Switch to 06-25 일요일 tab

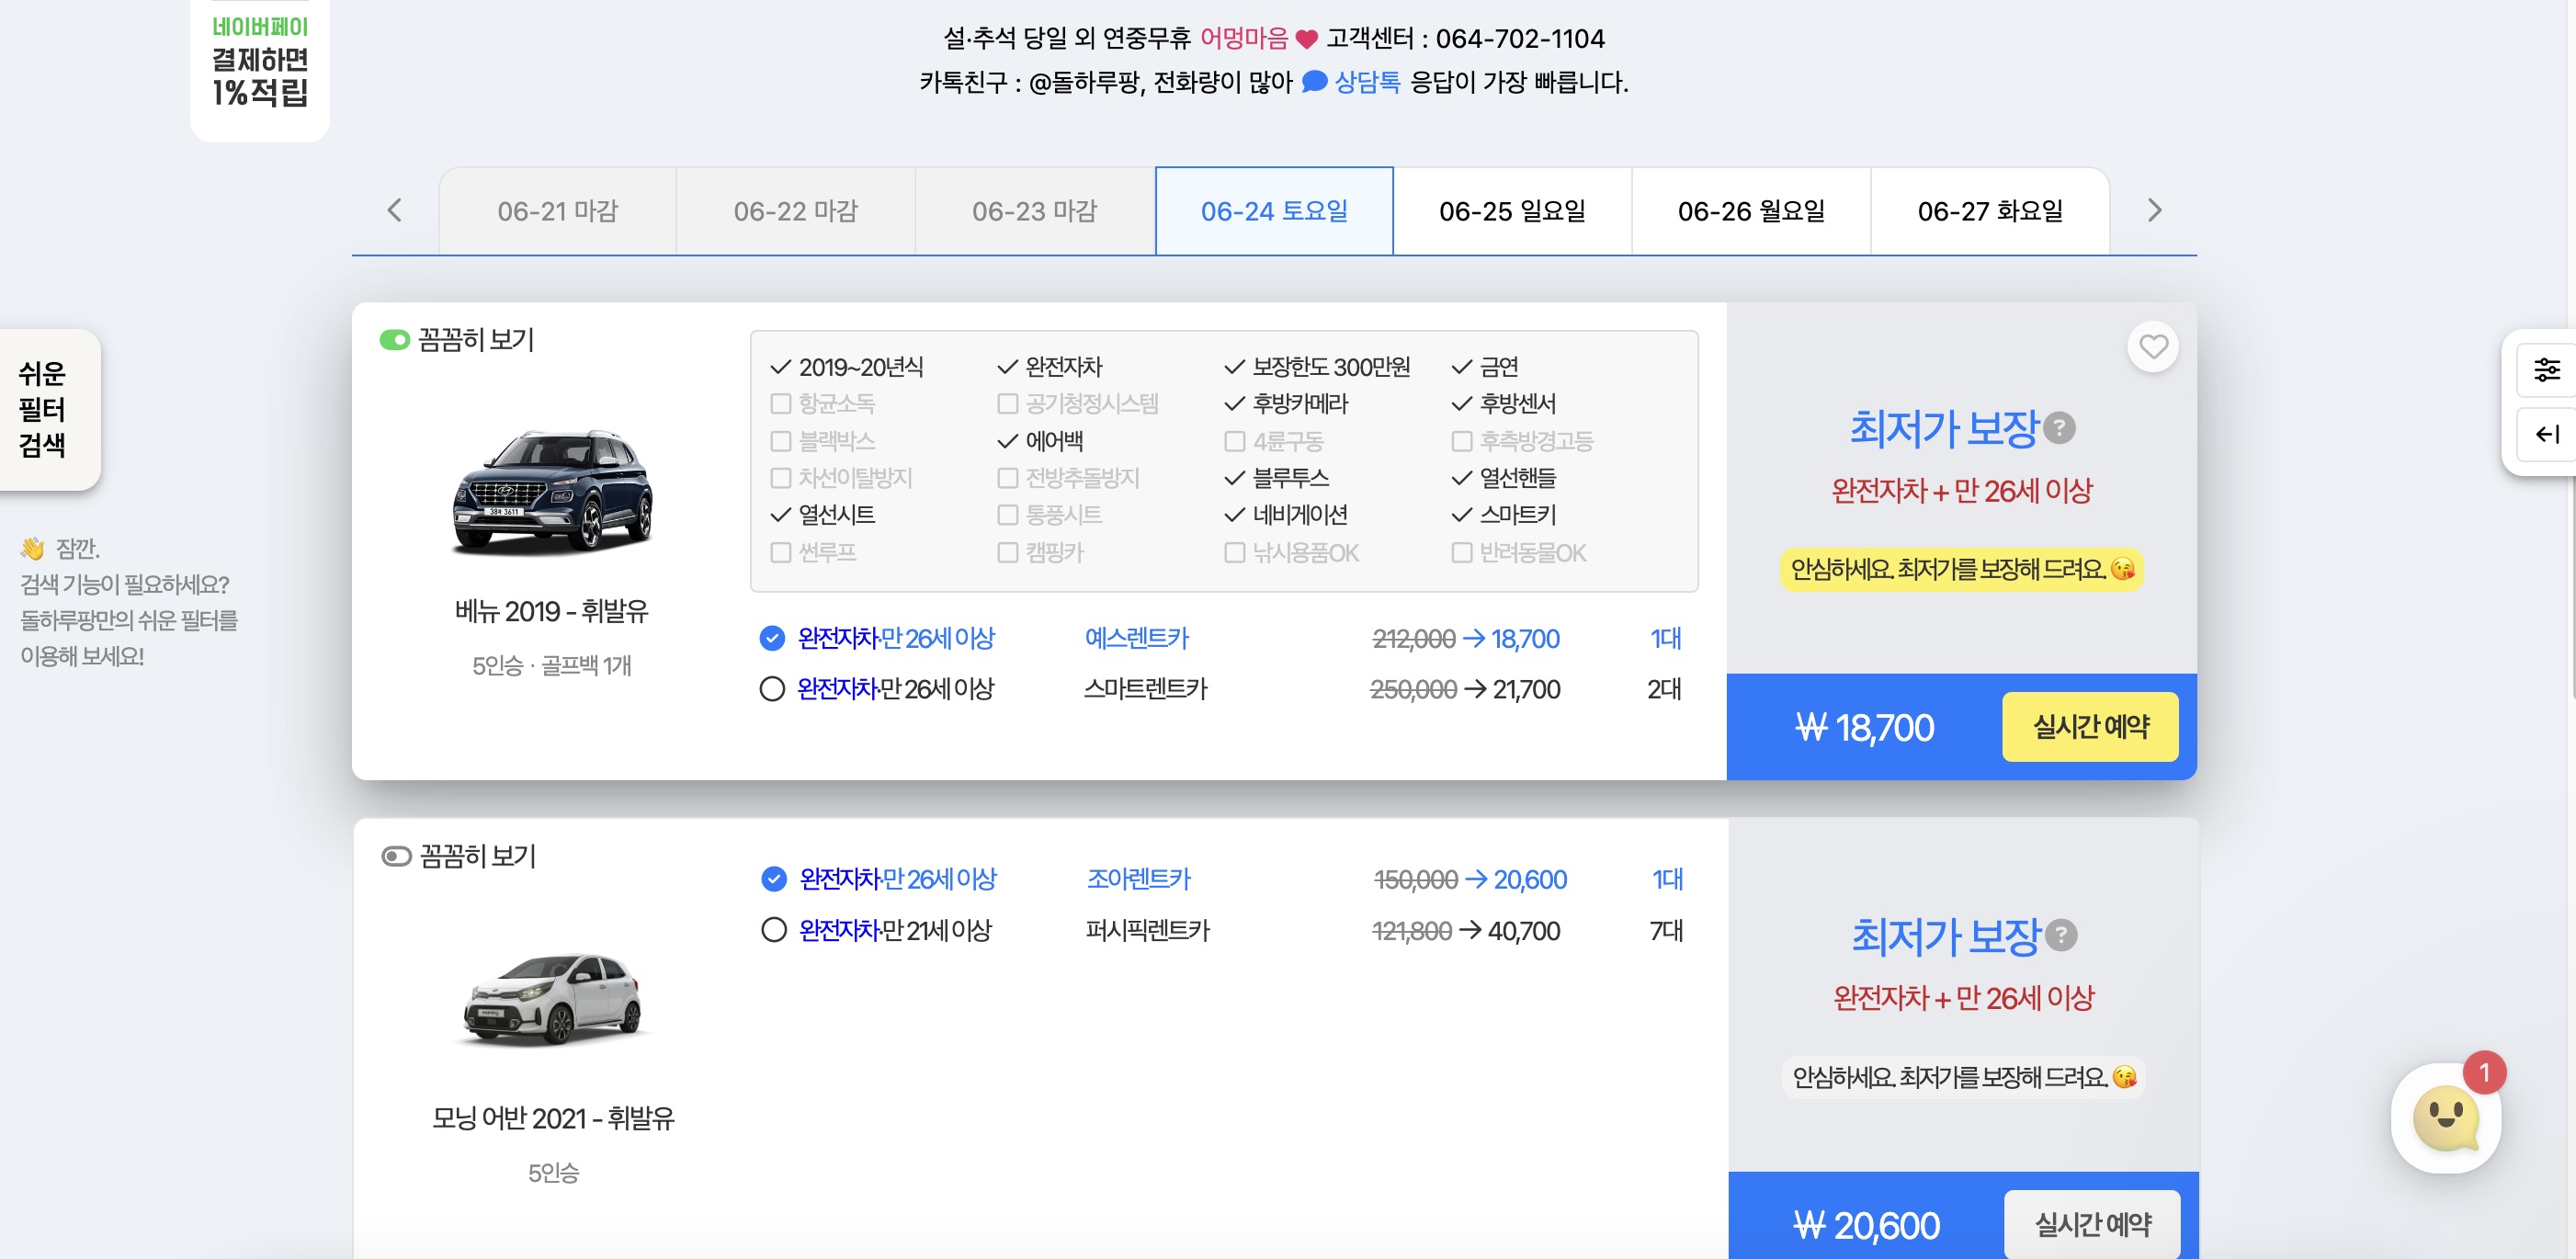1511,211
